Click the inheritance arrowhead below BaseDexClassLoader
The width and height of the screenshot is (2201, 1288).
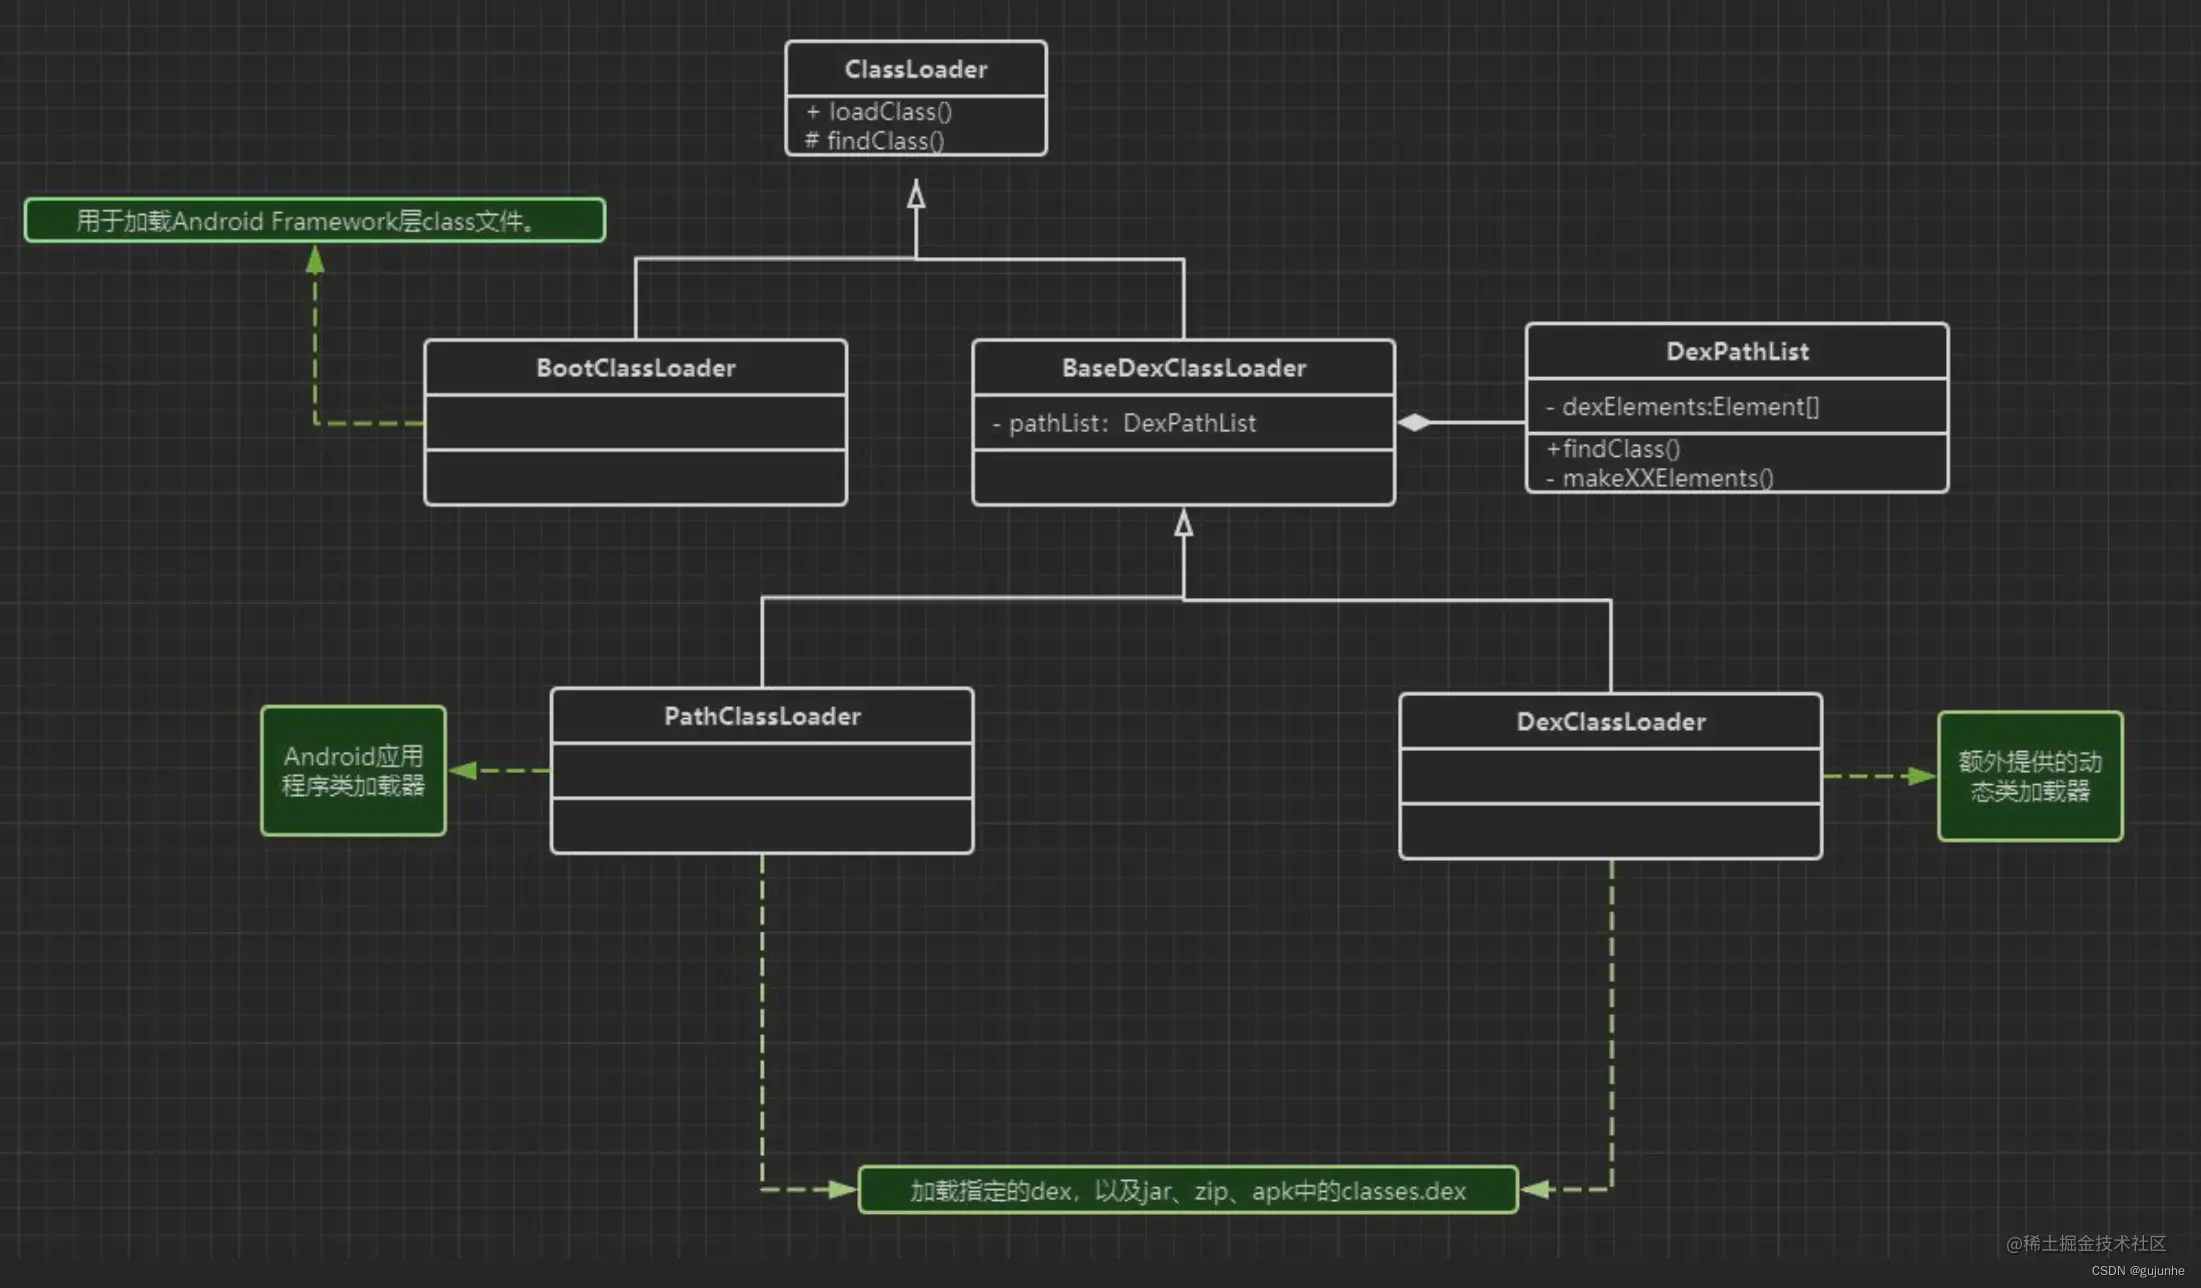click(x=1184, y=522)
